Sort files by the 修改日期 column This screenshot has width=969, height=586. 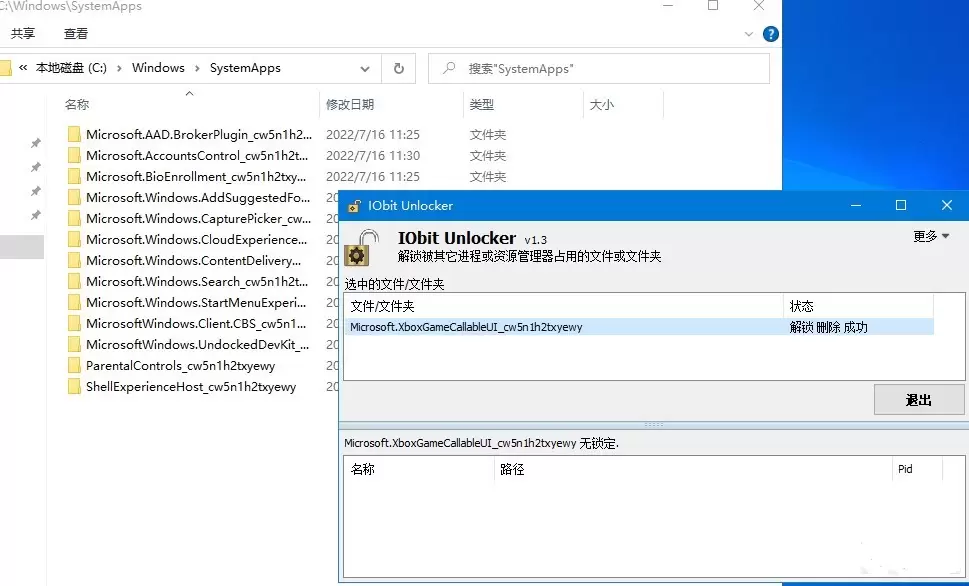coord(350,104)
